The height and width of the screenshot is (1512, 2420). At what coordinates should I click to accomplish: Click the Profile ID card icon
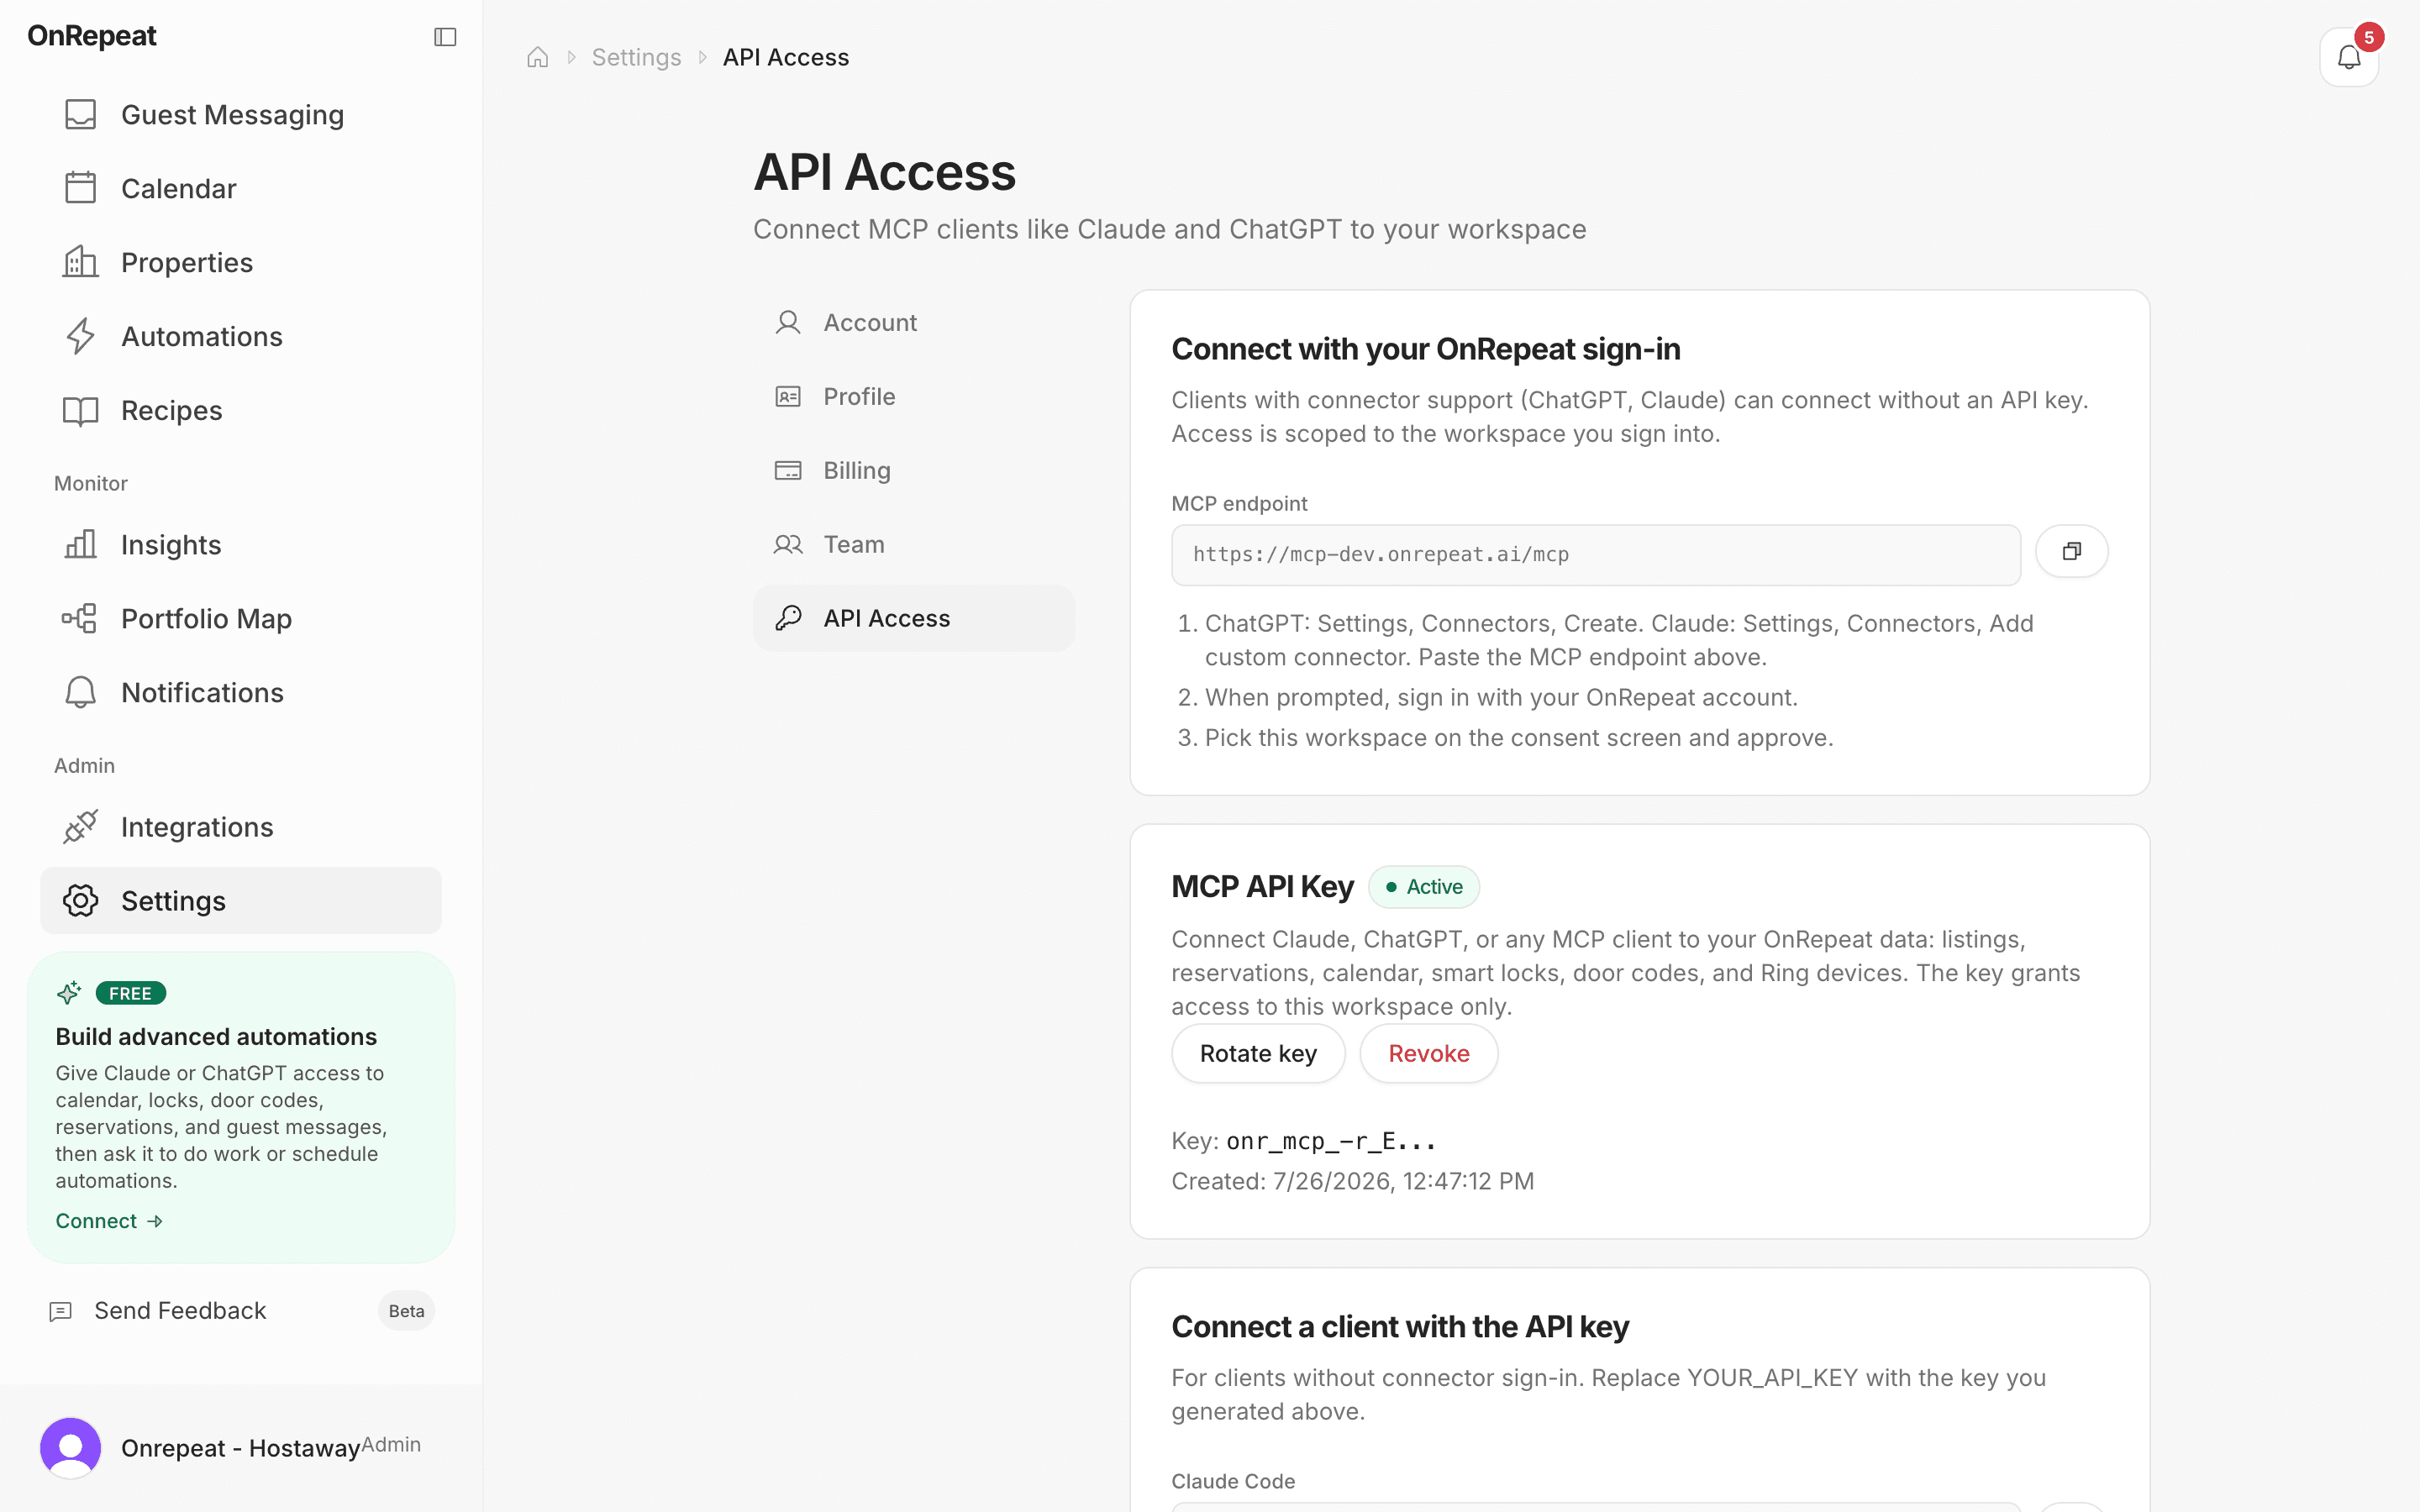point(788,396)
